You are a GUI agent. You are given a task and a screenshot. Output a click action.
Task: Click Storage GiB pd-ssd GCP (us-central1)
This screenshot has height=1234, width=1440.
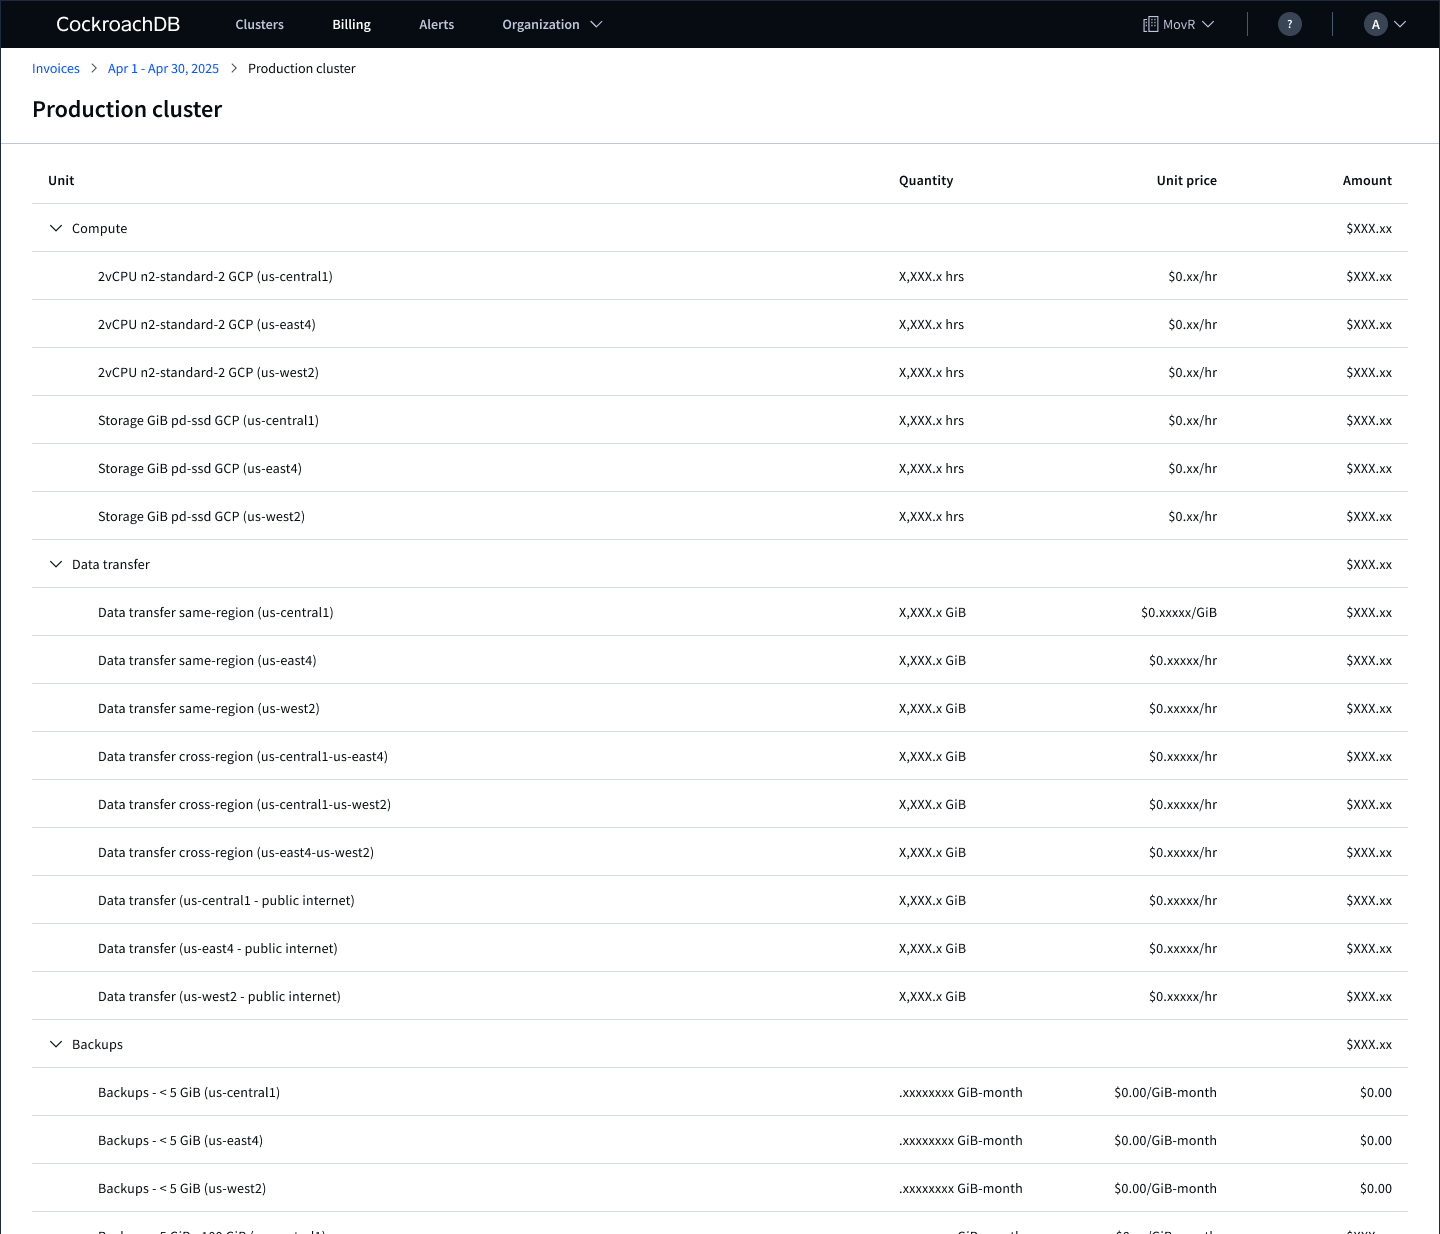point(208,420)
